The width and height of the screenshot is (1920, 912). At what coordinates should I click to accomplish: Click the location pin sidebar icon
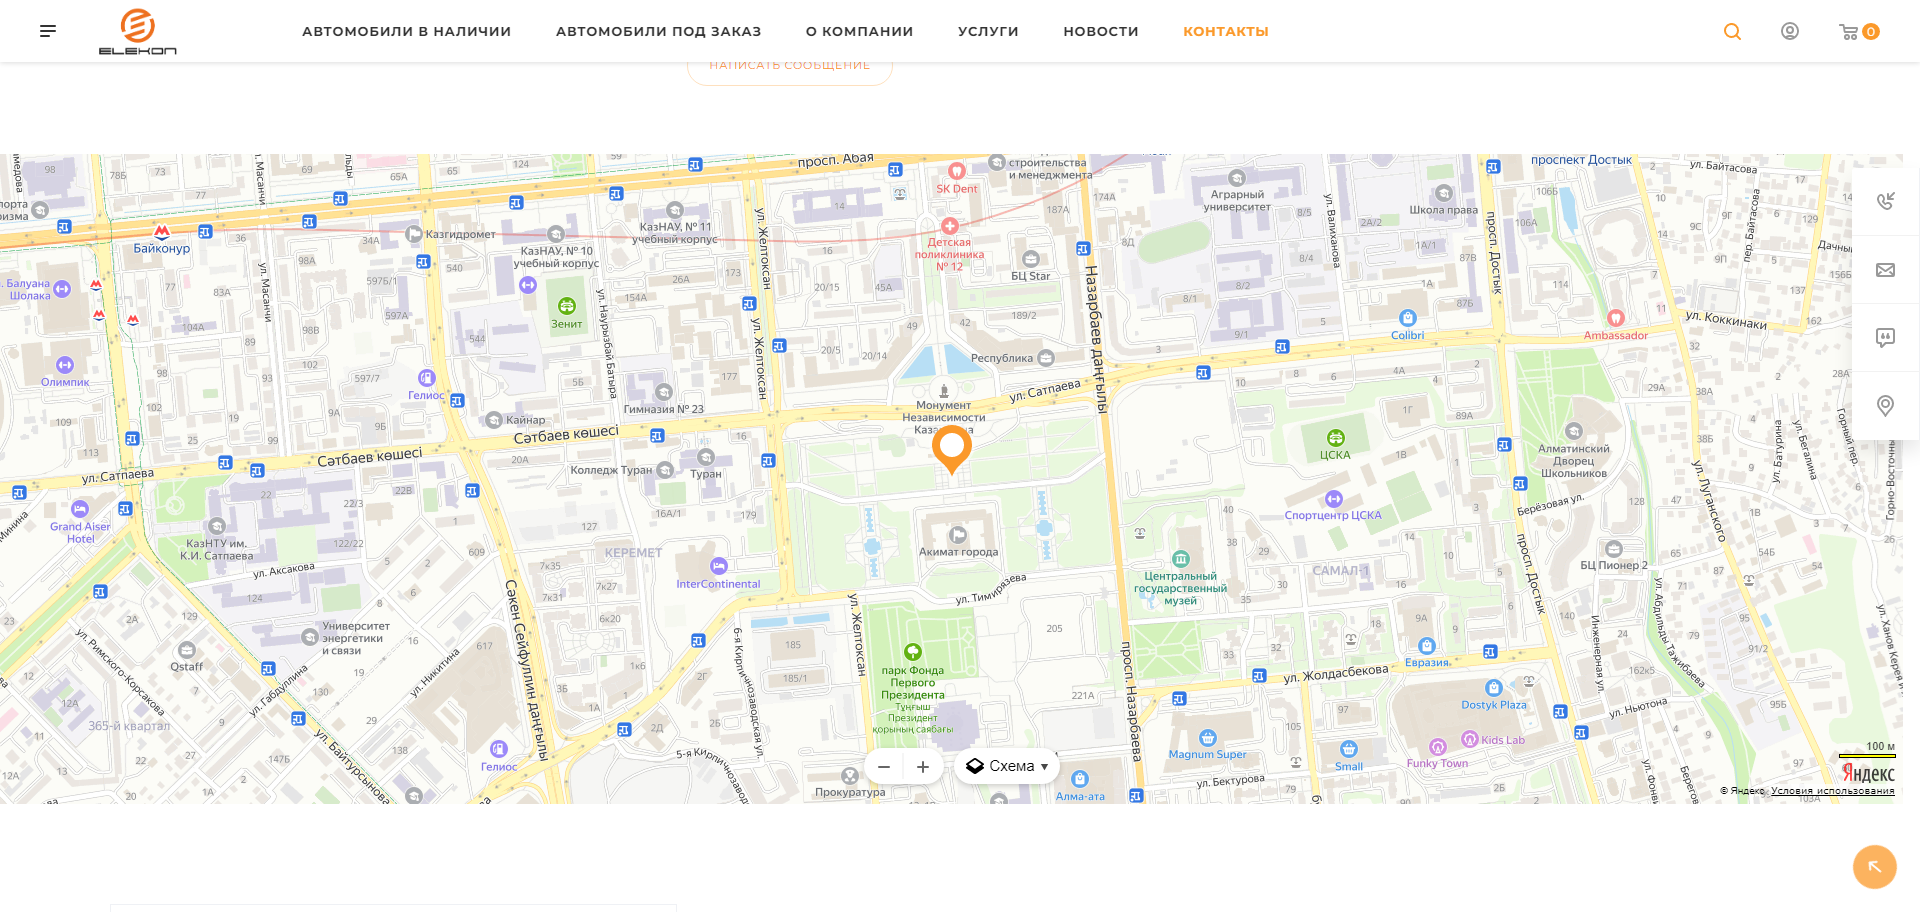click(x=1885, y=405)
